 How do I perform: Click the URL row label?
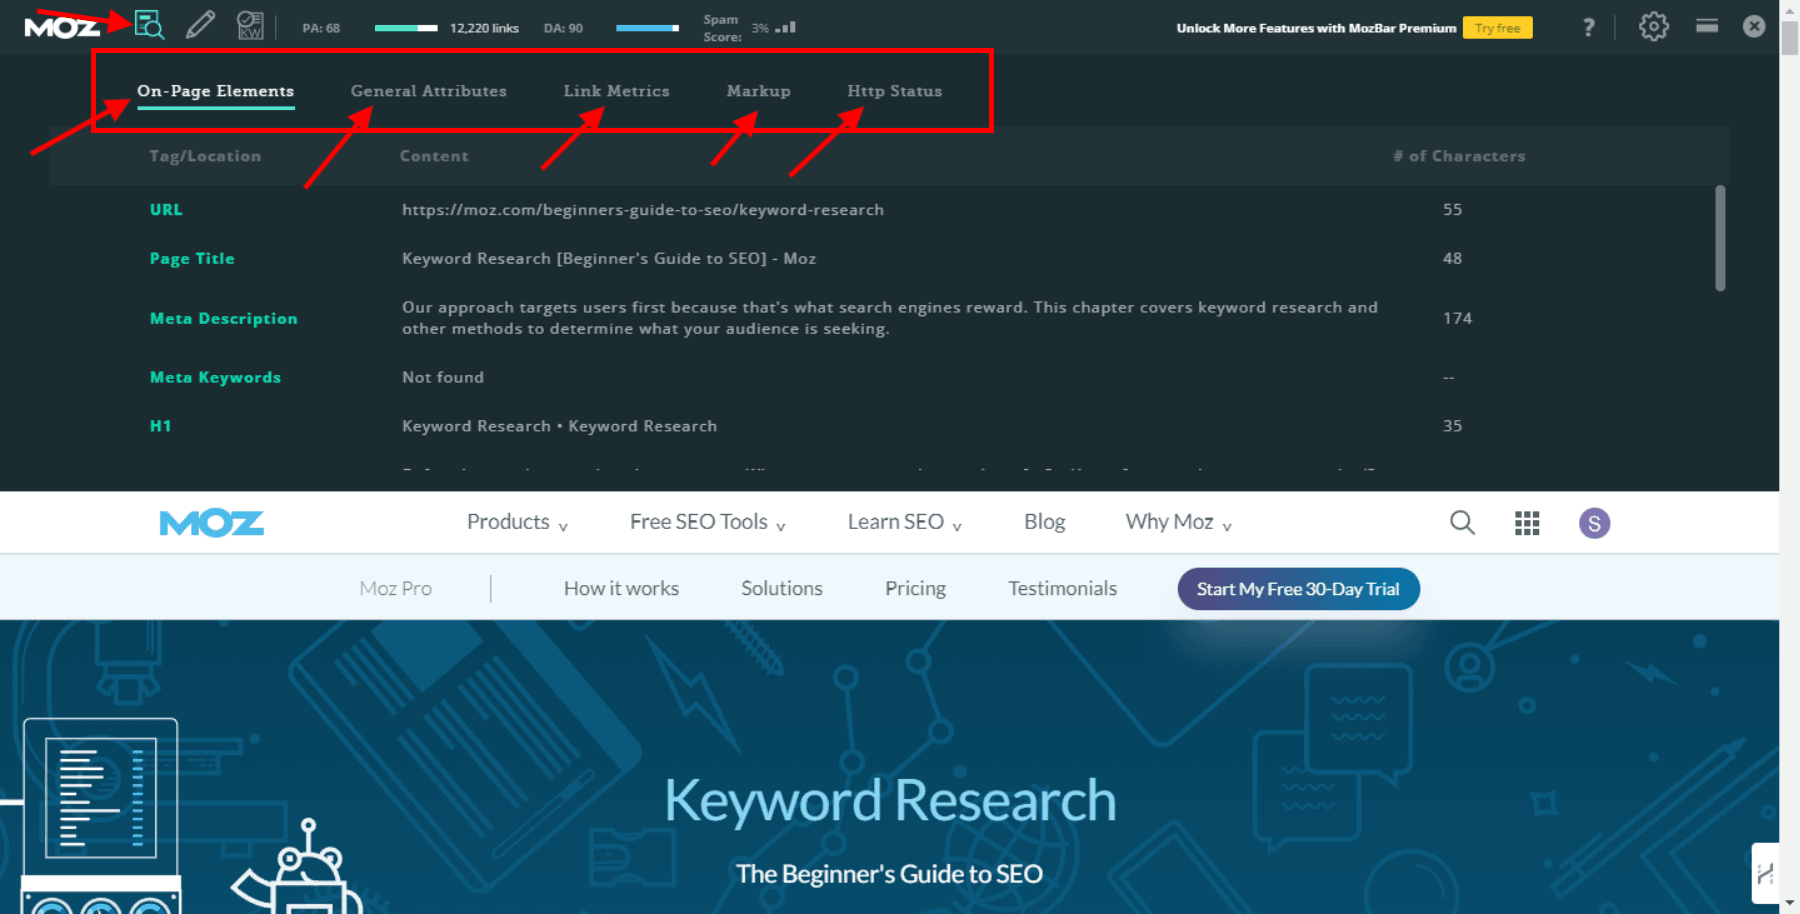[x=166, y=210]
